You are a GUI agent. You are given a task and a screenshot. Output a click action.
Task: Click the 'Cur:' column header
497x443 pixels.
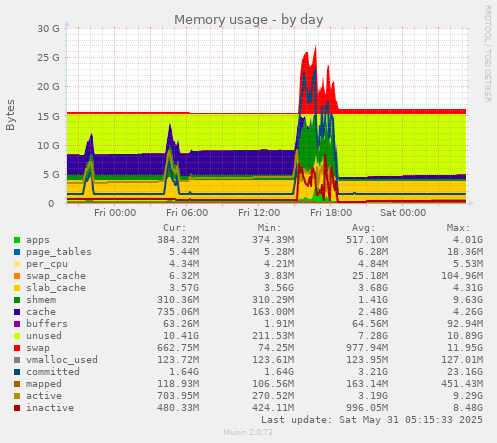[175, 228]
